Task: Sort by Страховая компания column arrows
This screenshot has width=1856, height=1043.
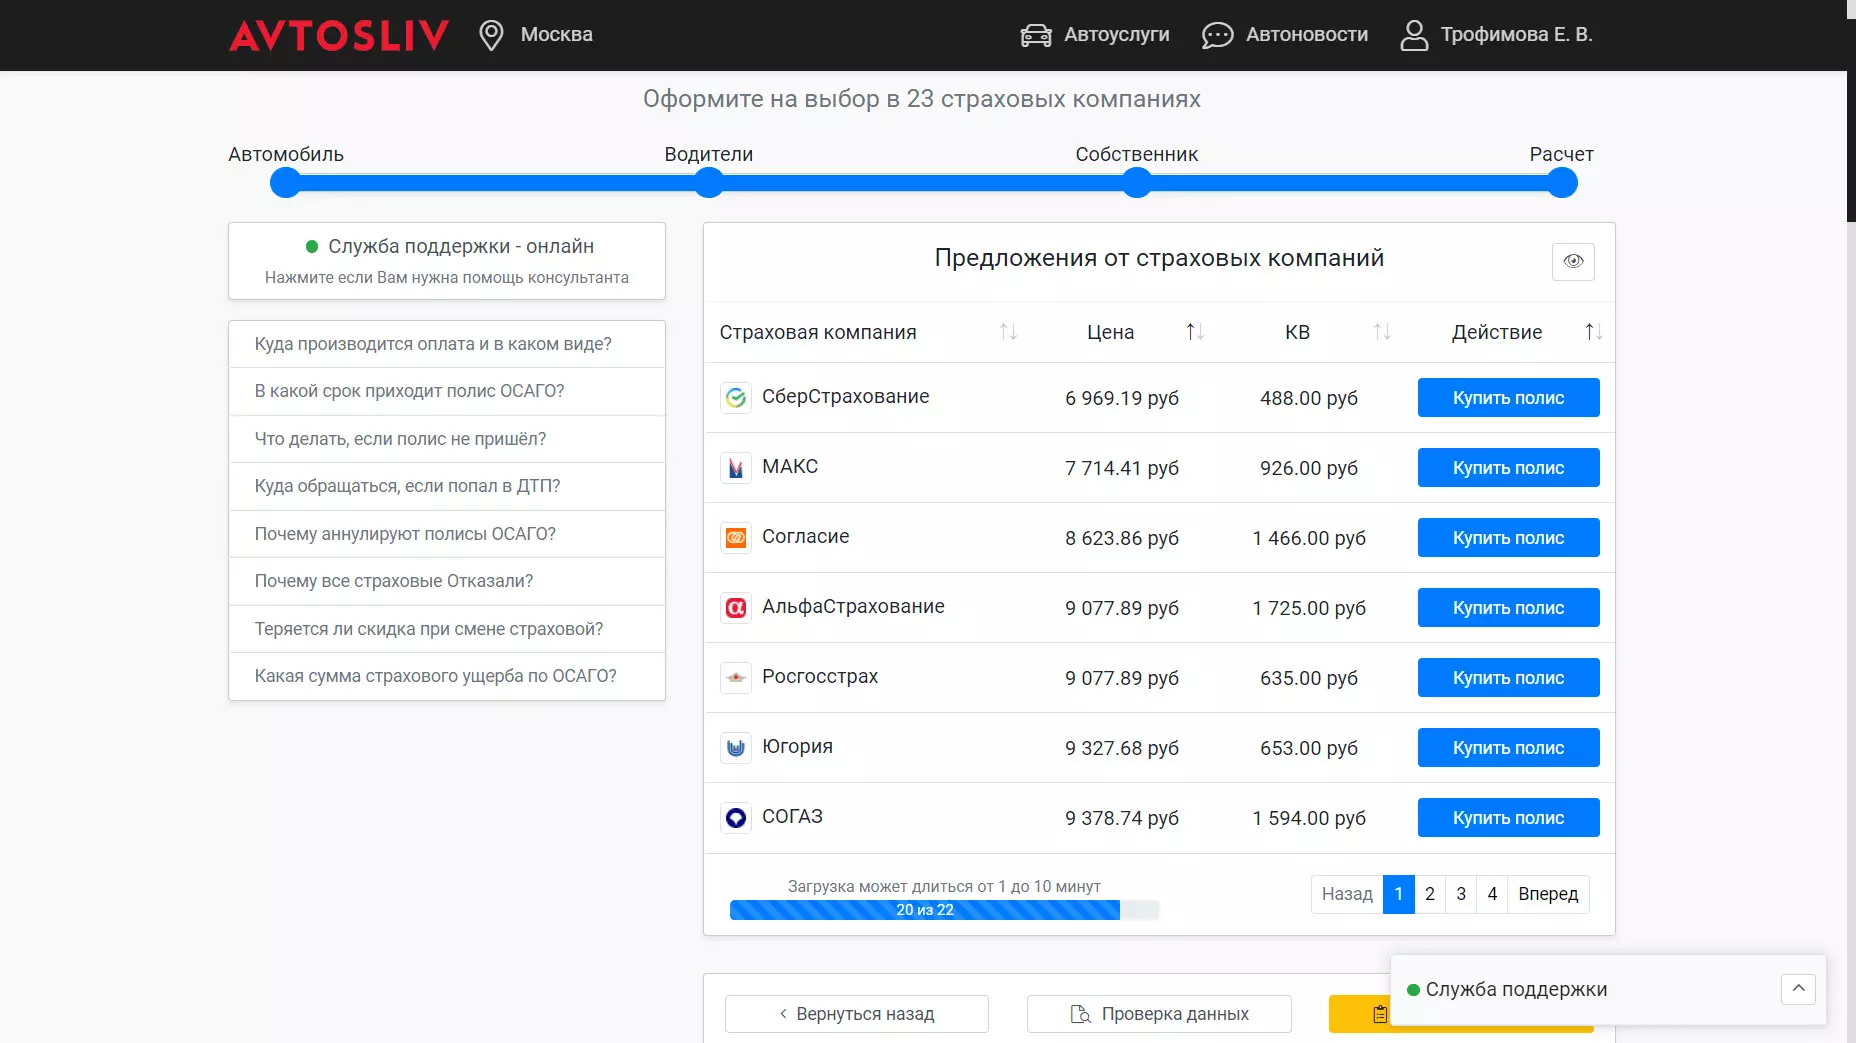Action: [1008, 332]
